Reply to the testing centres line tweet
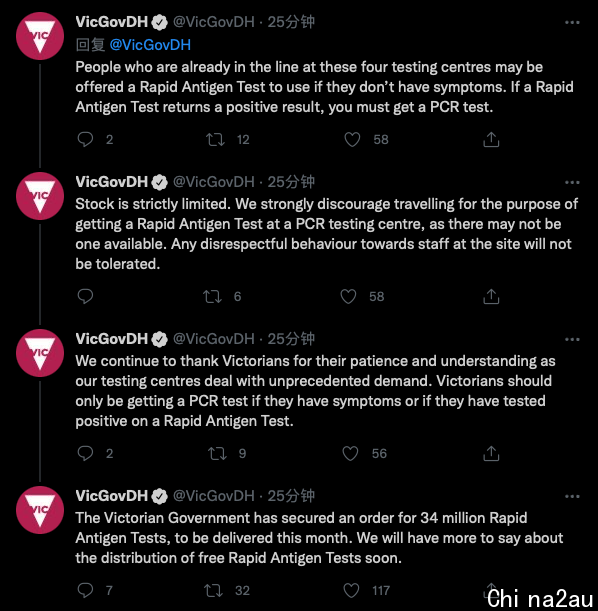 point(85,140)
